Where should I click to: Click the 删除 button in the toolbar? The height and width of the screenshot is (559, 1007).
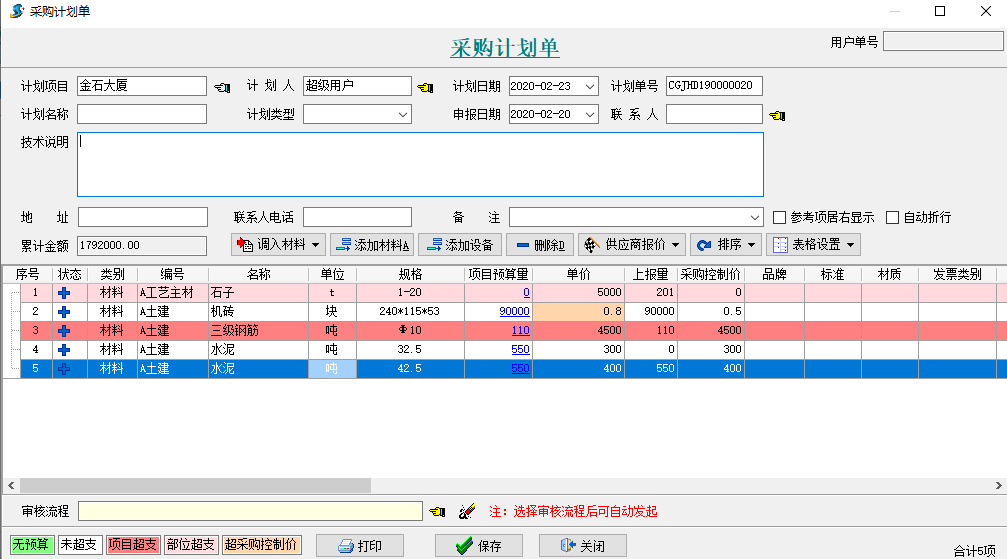pos(539,245)
